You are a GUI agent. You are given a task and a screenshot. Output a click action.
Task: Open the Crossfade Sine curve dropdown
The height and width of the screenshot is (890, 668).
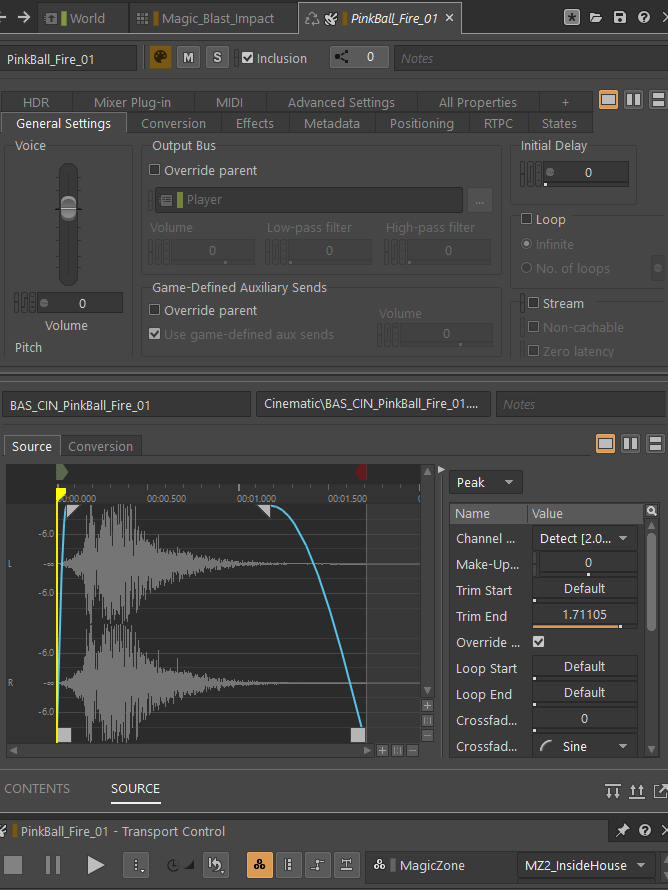[584, 746]
